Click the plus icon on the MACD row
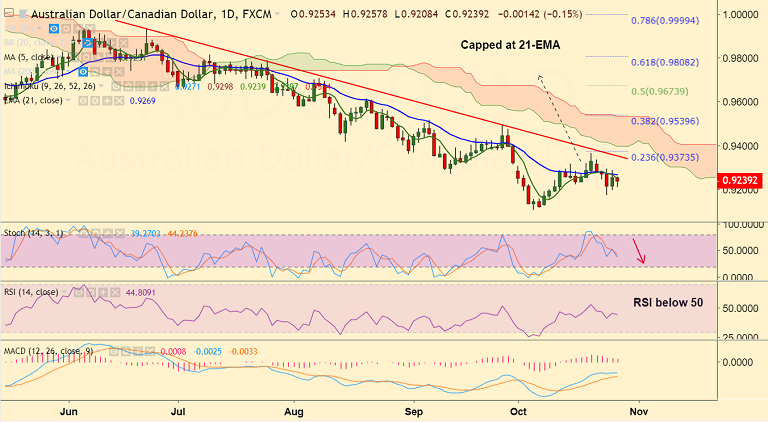The image size is (768, 422). pyautogui.click(x=138, y=351)
